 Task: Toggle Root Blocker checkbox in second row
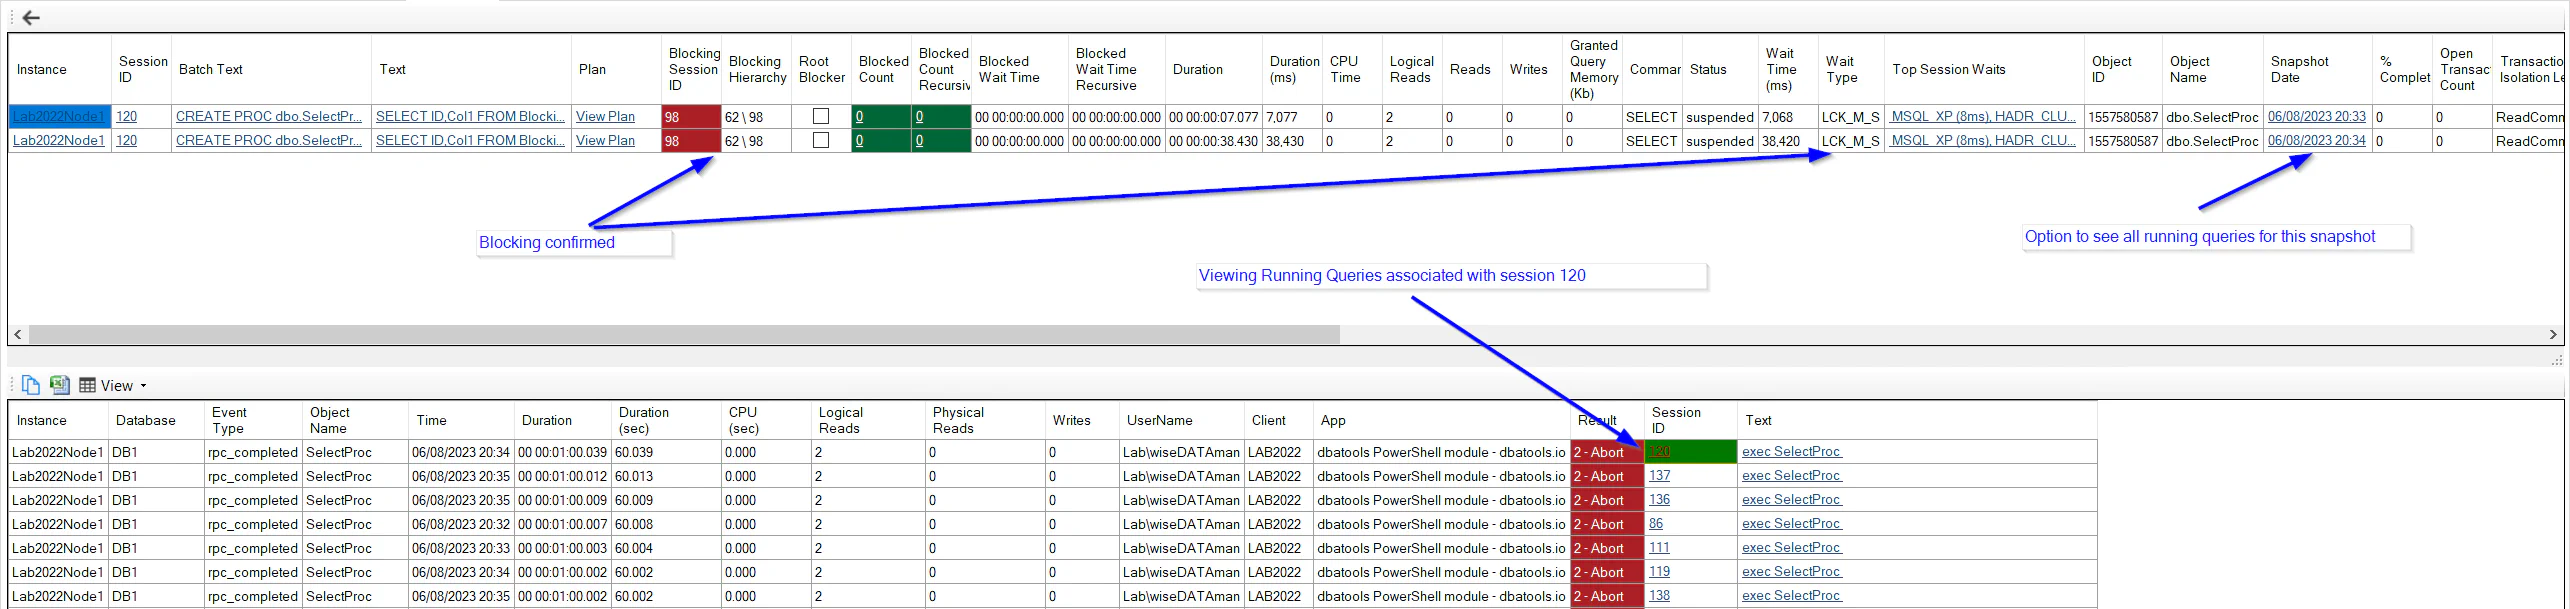point(821,141)
